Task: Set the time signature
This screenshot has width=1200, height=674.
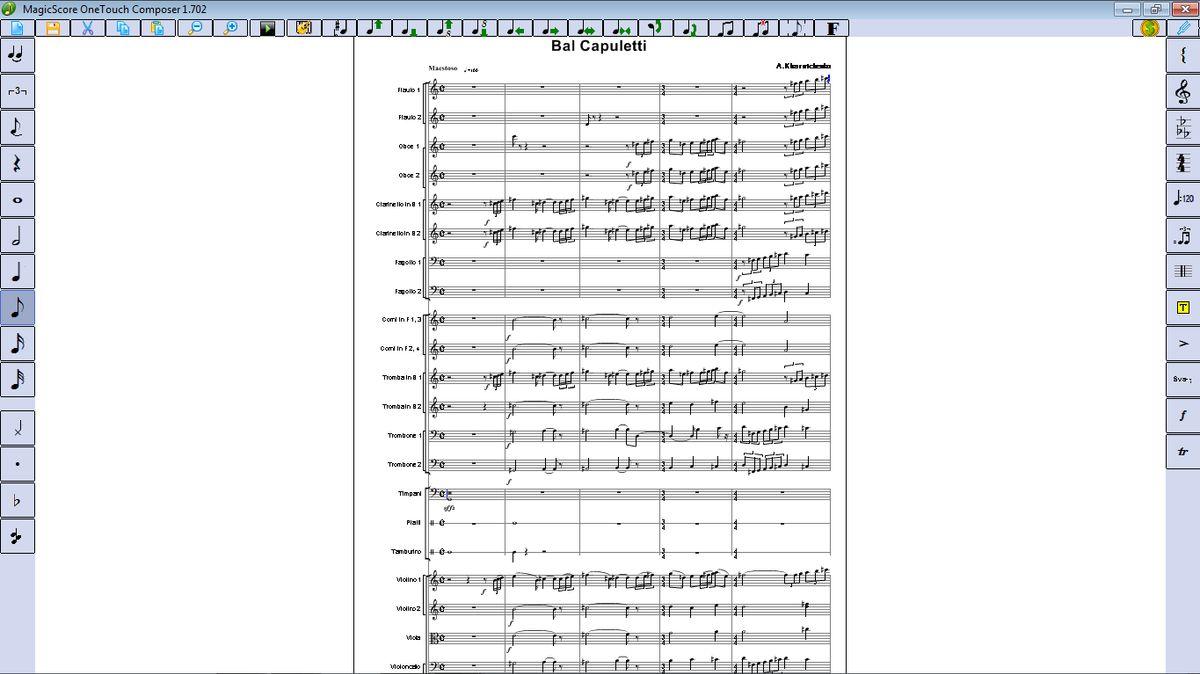Action: point(1183,163)
